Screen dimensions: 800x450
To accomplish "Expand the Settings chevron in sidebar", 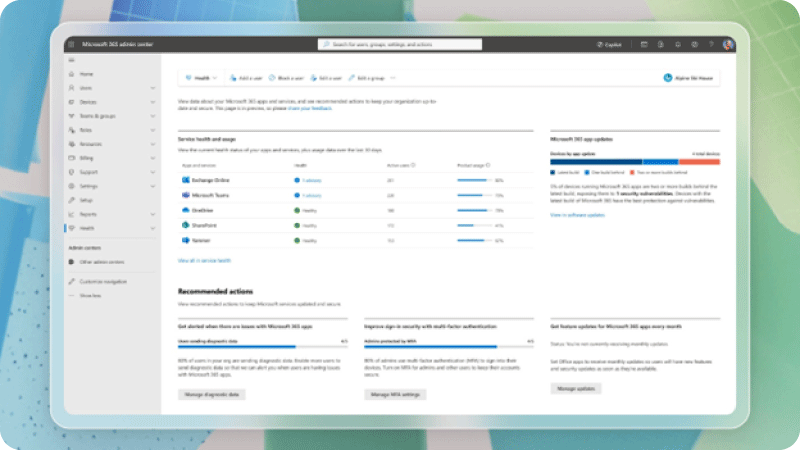I will pos(153,186).
